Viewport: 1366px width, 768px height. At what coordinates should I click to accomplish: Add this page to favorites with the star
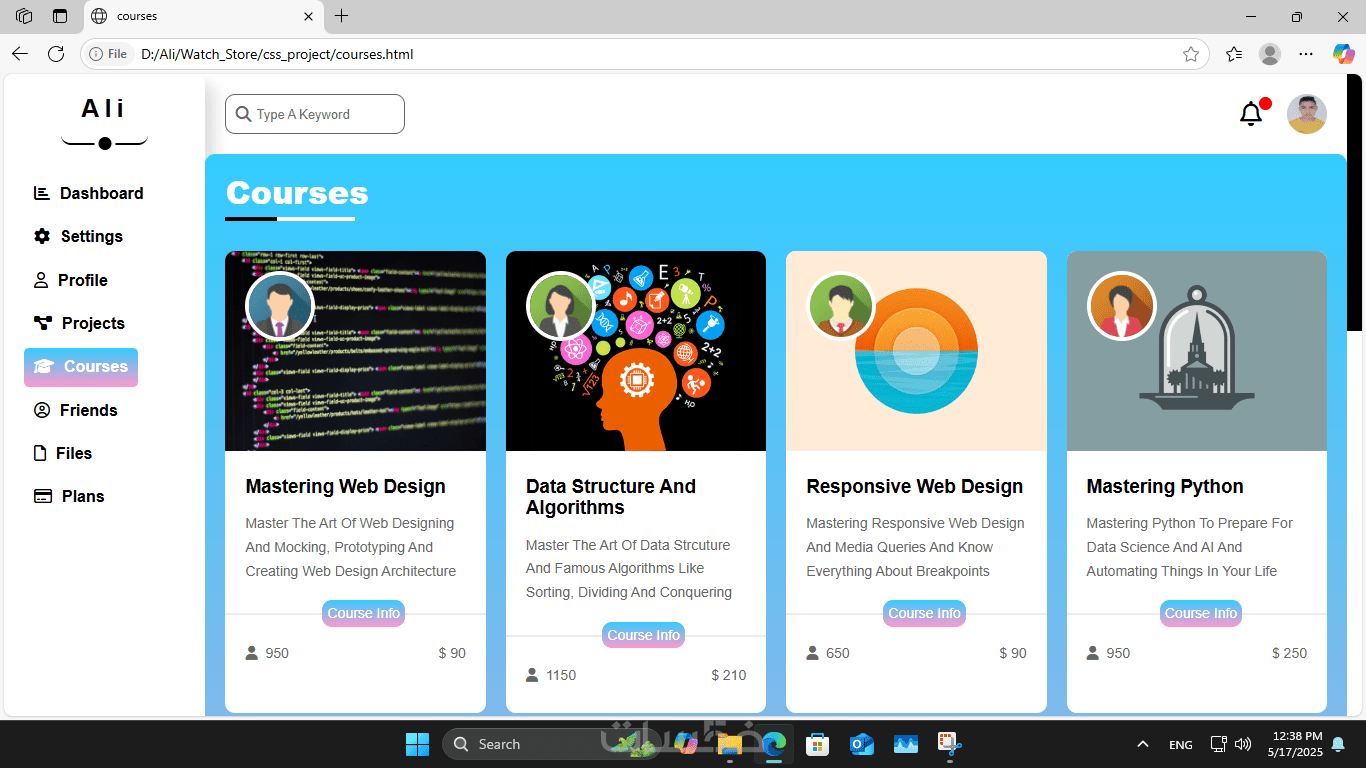[1190, 54]
